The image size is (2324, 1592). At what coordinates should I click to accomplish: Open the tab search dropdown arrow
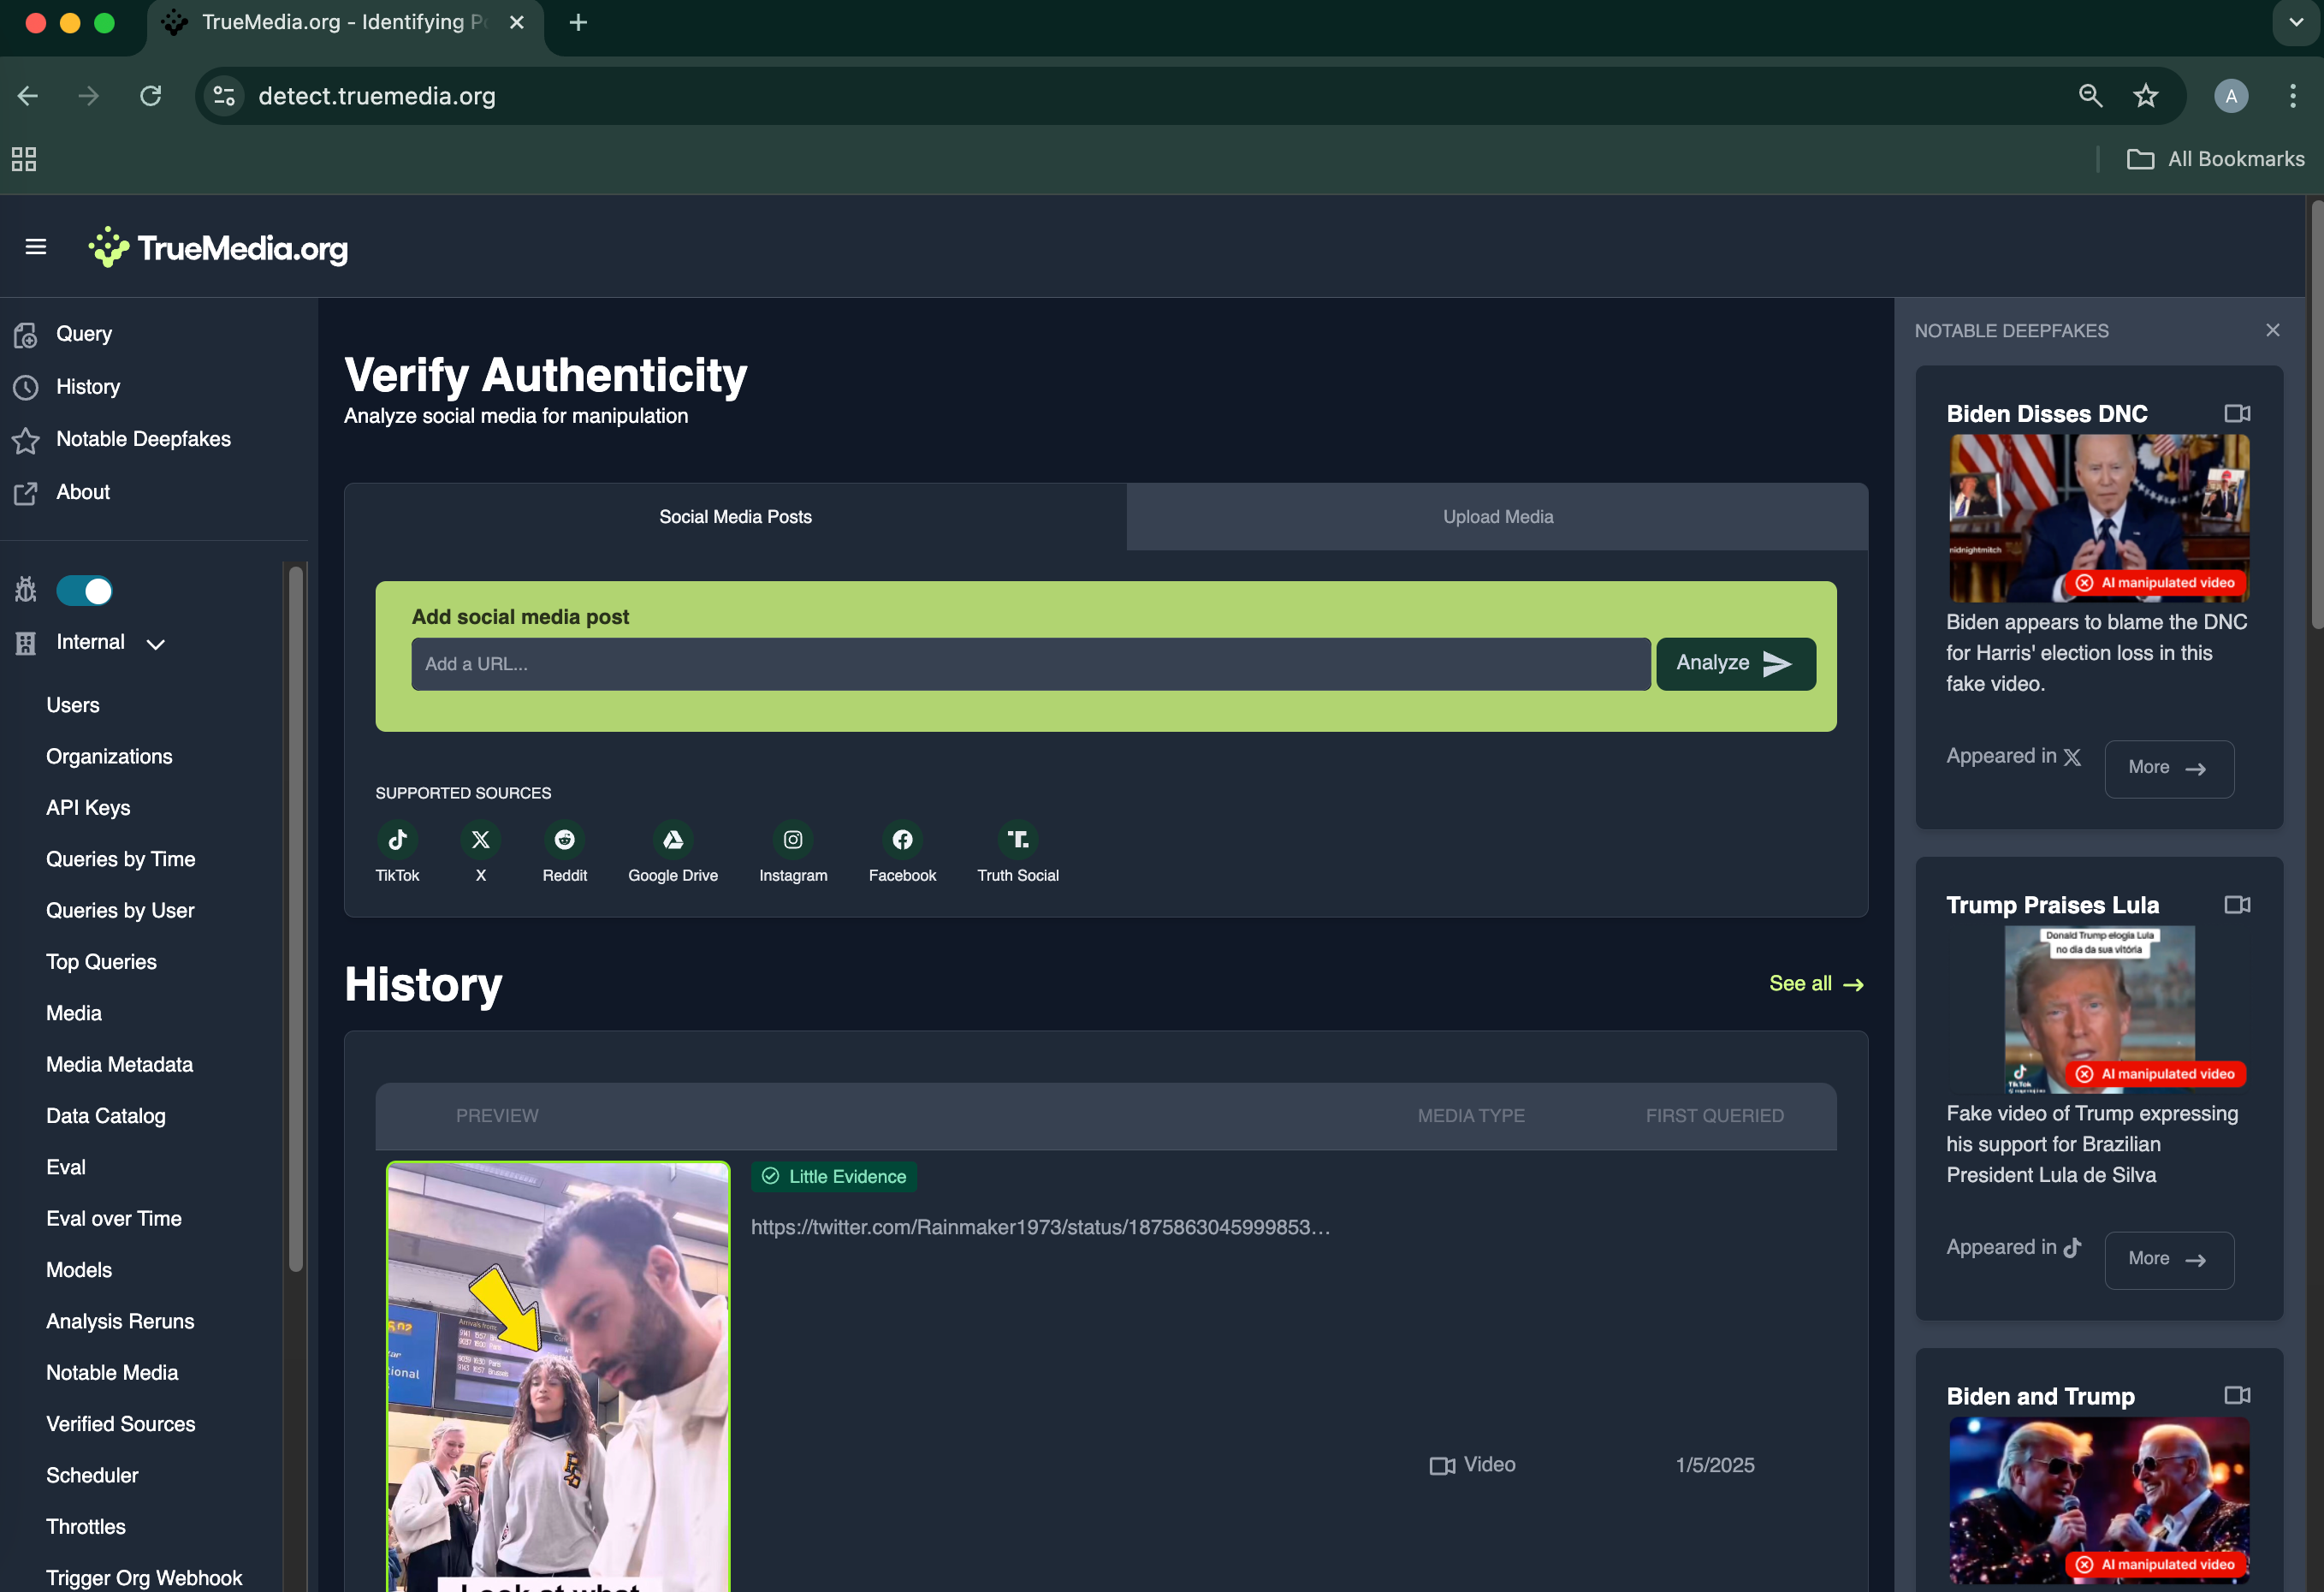coord(2295,22)
